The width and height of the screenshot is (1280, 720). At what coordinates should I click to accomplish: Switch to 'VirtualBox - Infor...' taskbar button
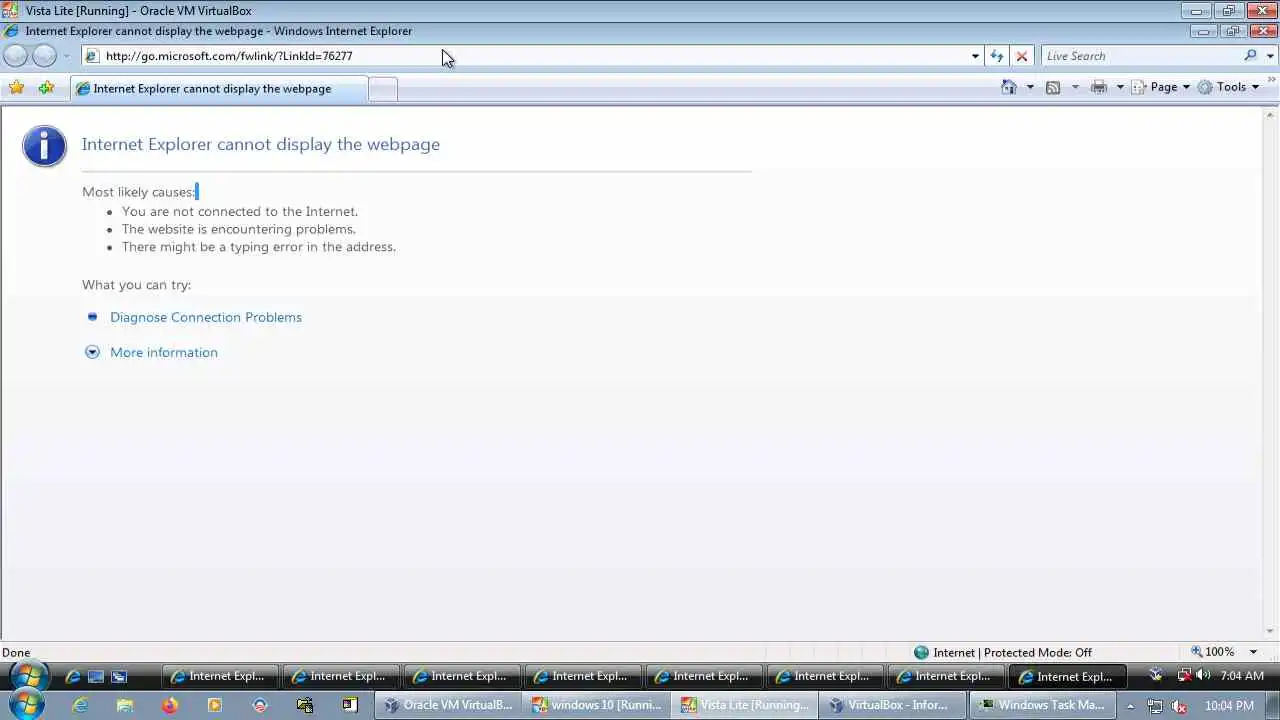click(x=892, y=705)
